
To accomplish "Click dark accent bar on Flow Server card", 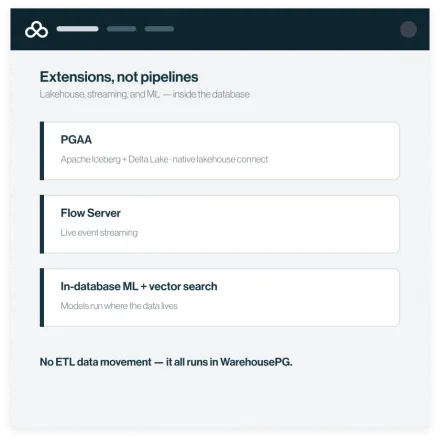I will [x=42, y=224].
